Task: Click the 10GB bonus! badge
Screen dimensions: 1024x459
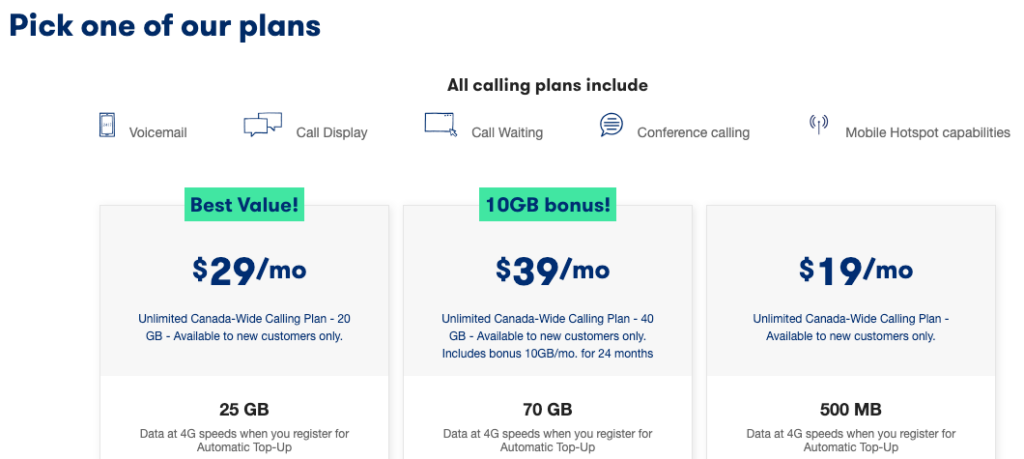Action: tap(548, 205)
